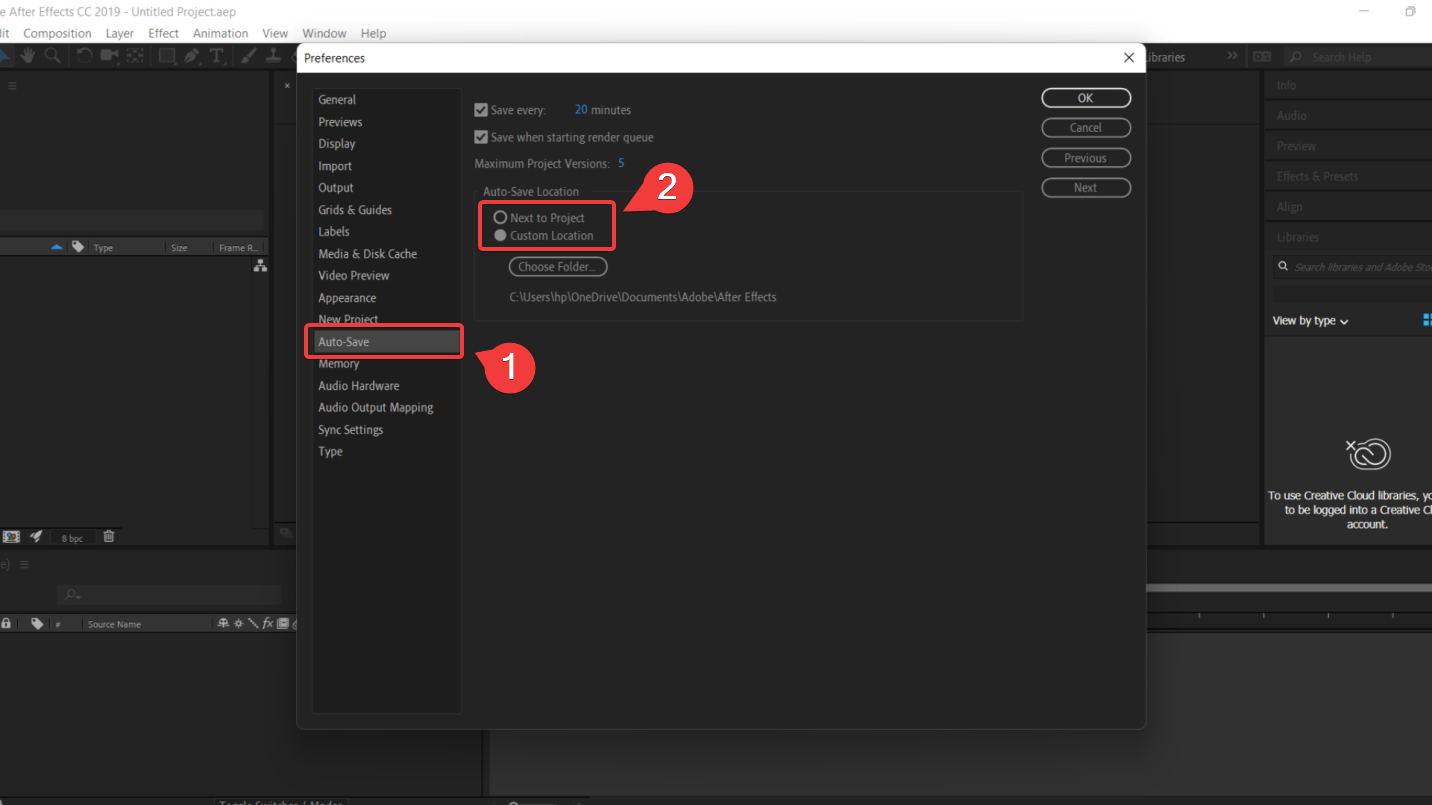Viewport: 1432px width, 805px height.
Task: Select the Next to Project radio button
Action: click(500, 217)
